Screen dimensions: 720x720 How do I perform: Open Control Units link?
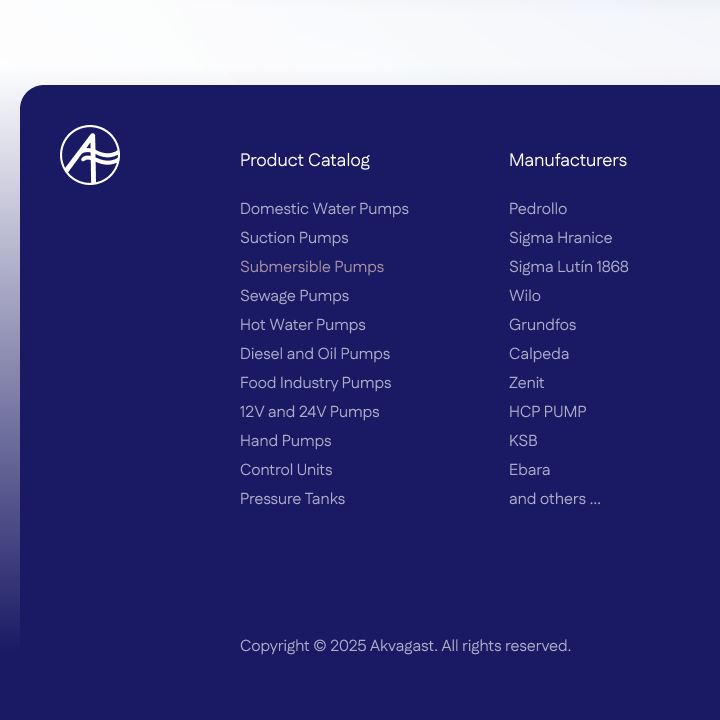click(286, 470)
